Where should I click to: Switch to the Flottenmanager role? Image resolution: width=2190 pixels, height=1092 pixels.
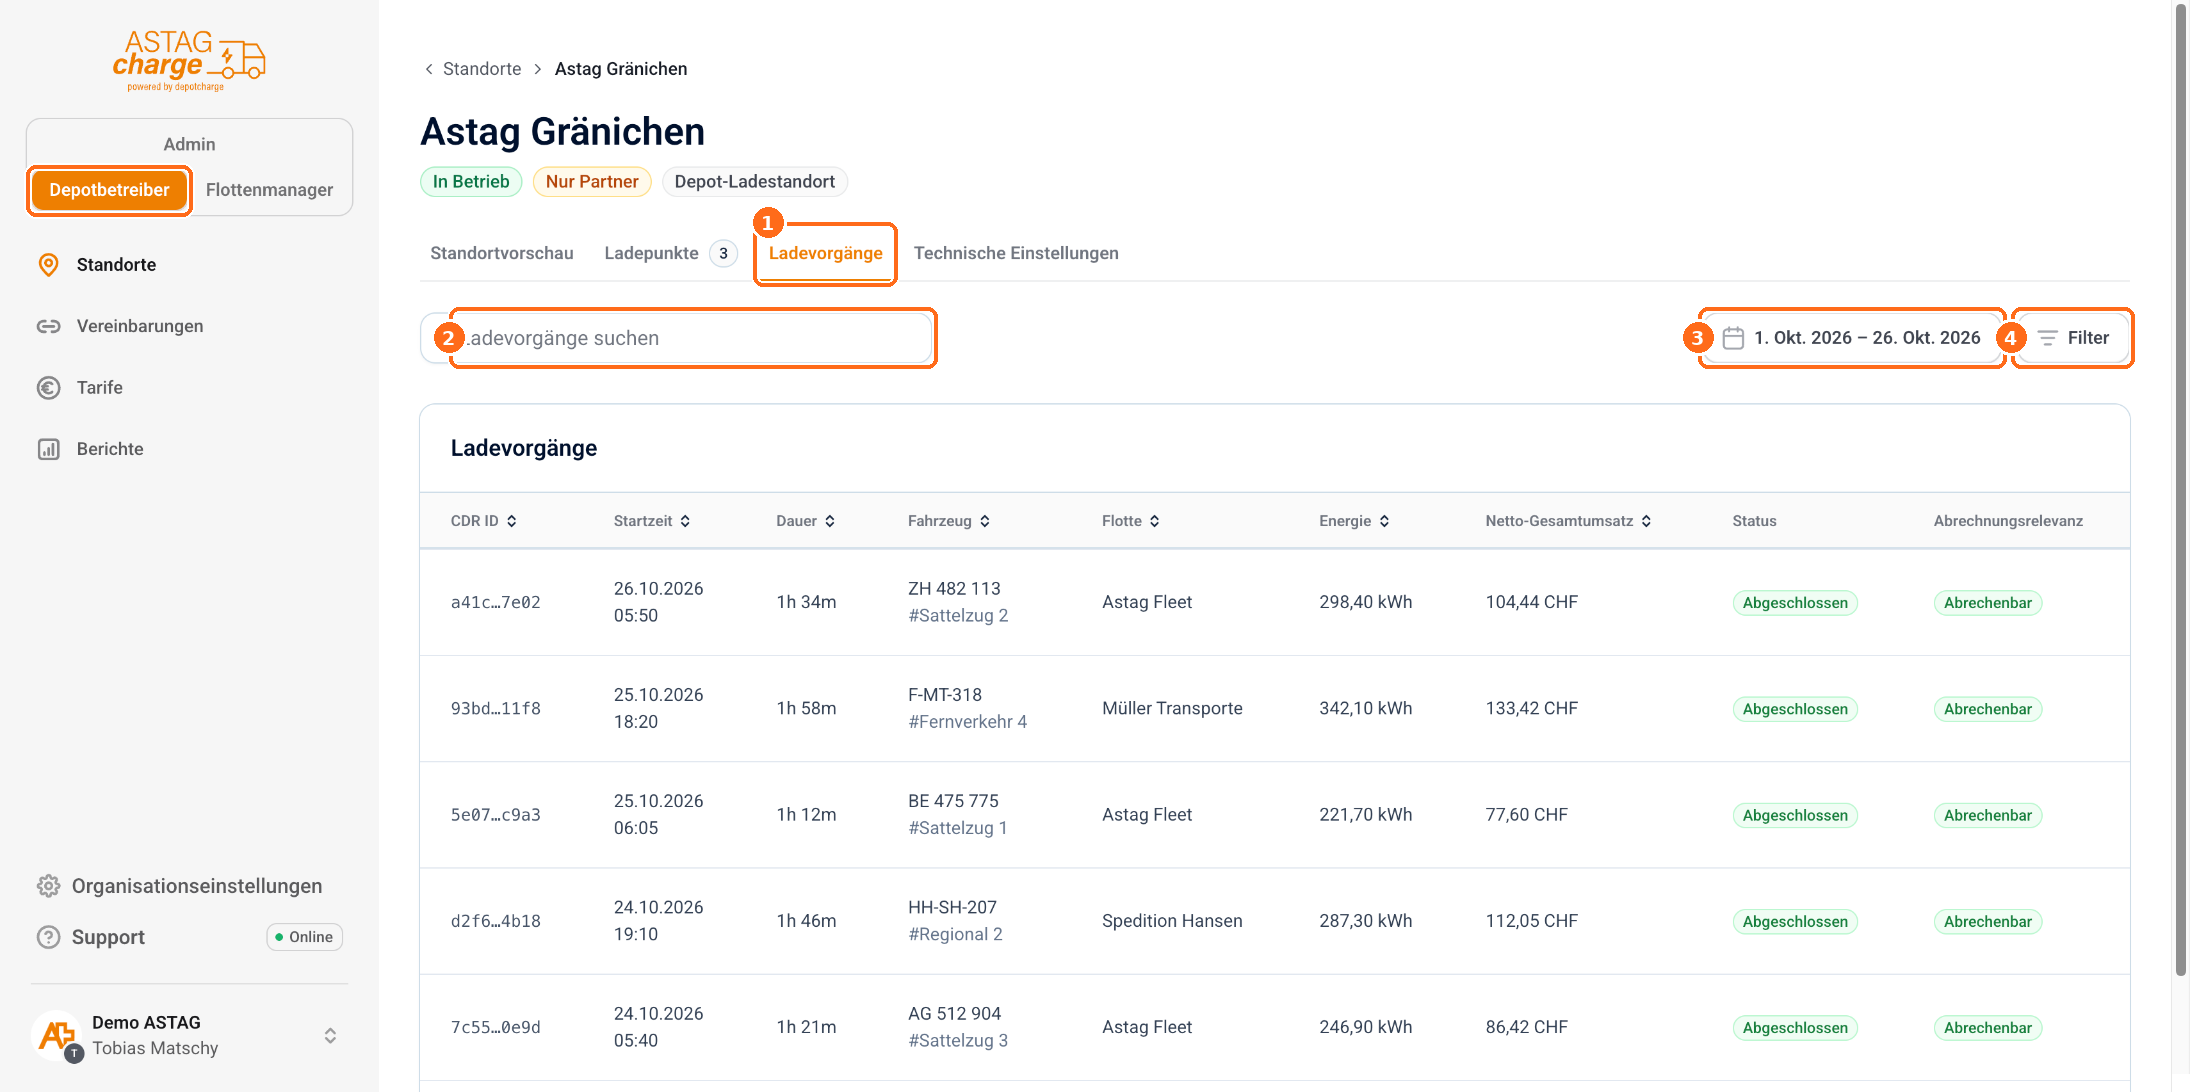coord(269,190)
